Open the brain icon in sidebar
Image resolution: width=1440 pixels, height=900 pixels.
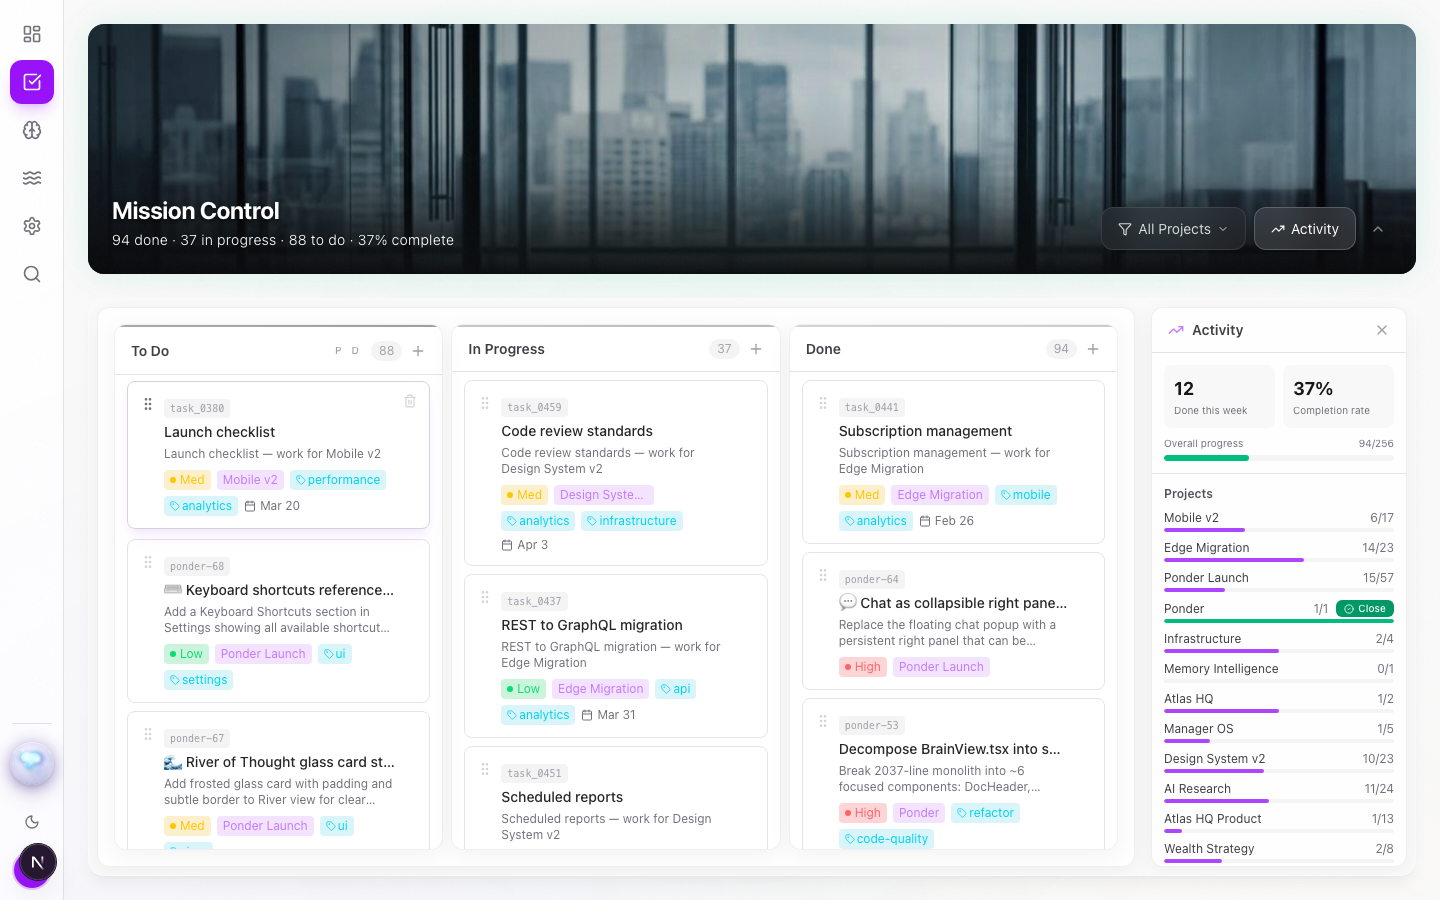click(32, 130)
